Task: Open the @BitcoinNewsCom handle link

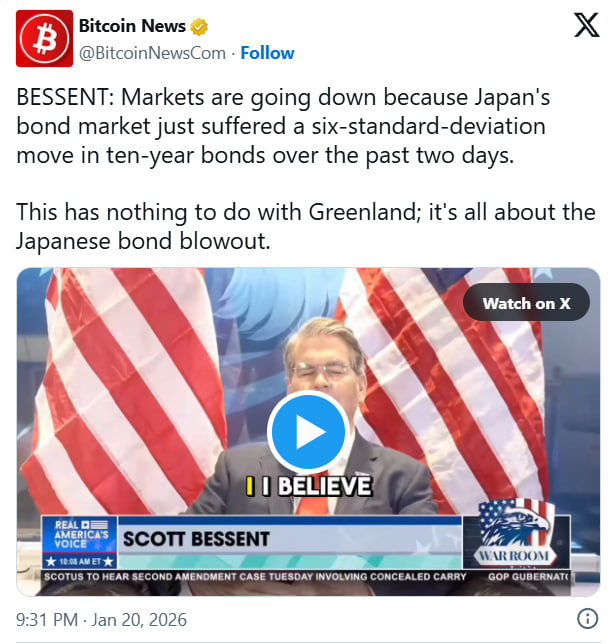Action: click(x=152, y=53)
